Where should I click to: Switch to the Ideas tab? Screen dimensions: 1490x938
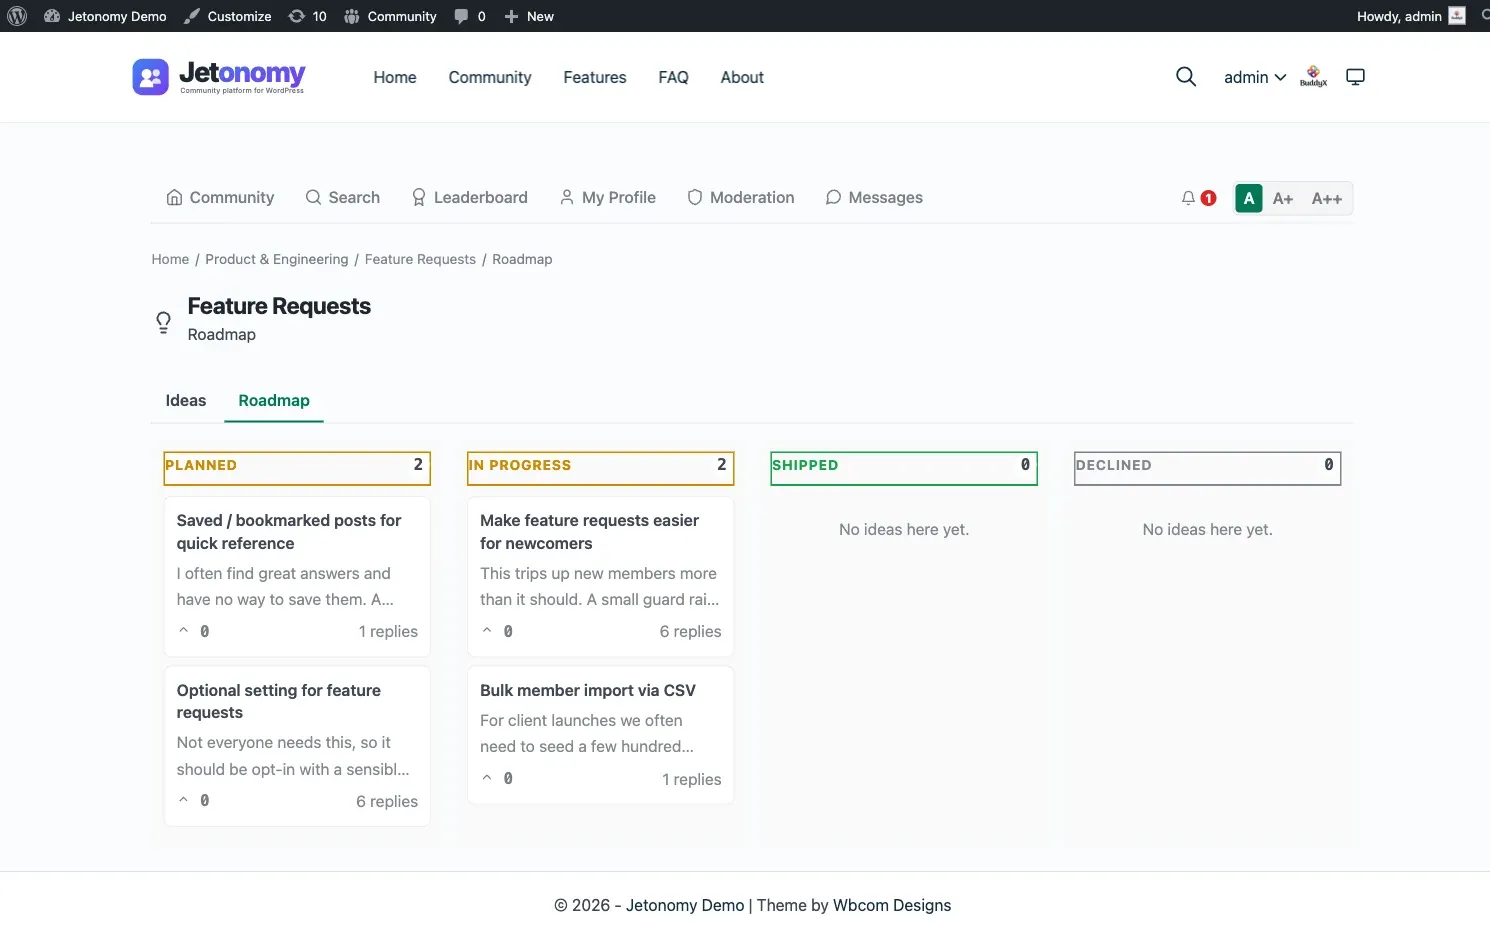(186, 400)
